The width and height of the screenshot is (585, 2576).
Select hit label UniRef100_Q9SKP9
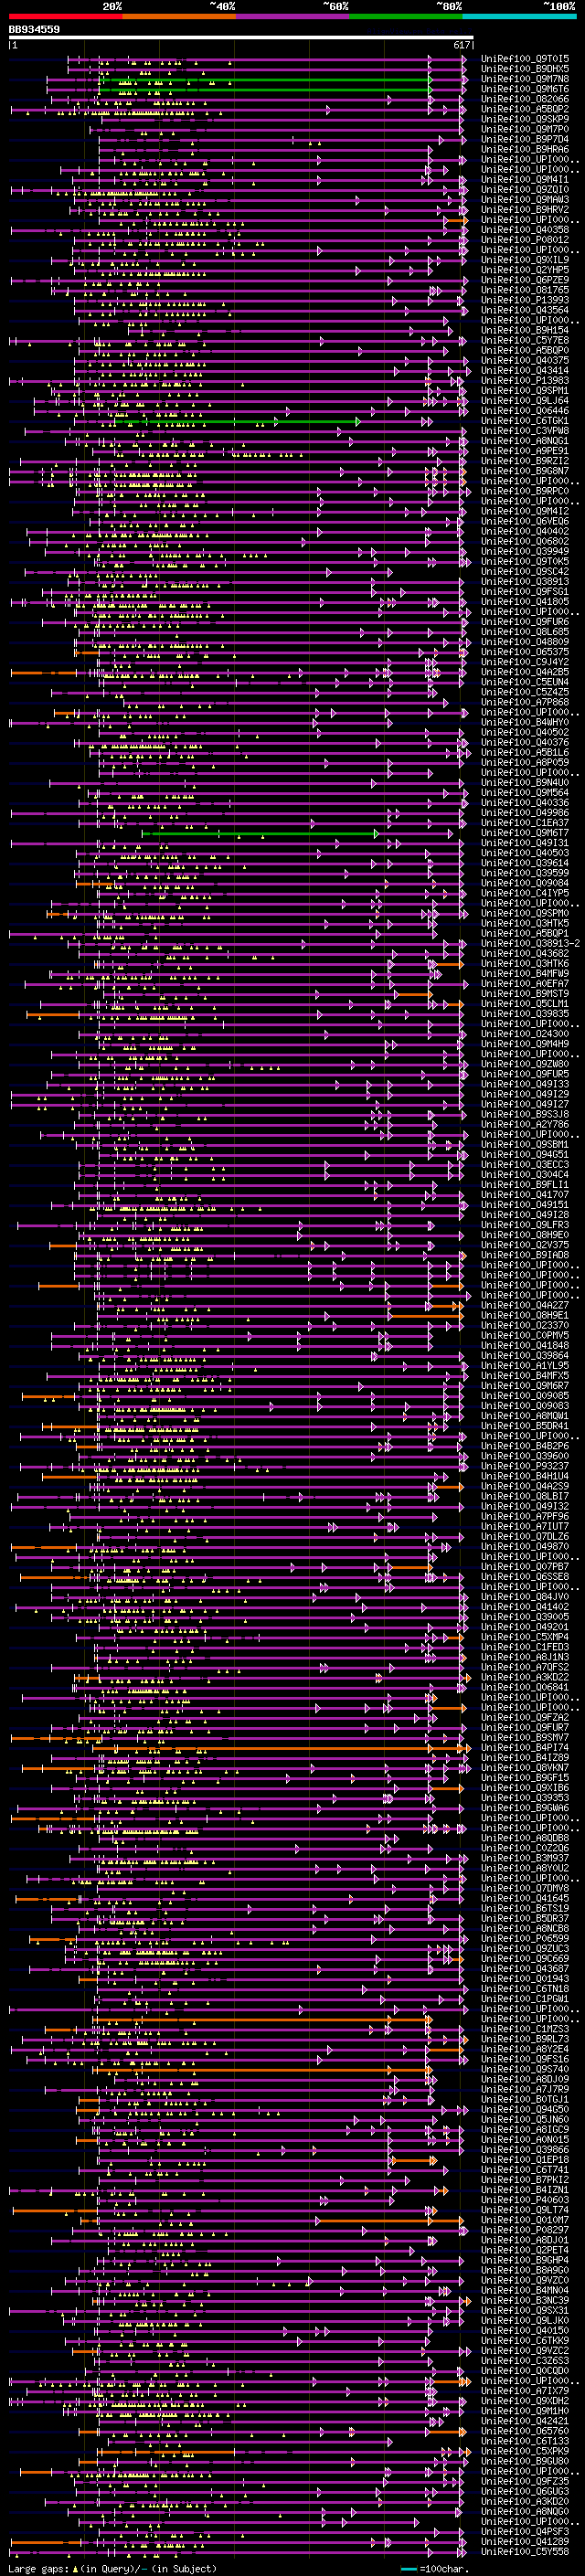tap(524, 119)
